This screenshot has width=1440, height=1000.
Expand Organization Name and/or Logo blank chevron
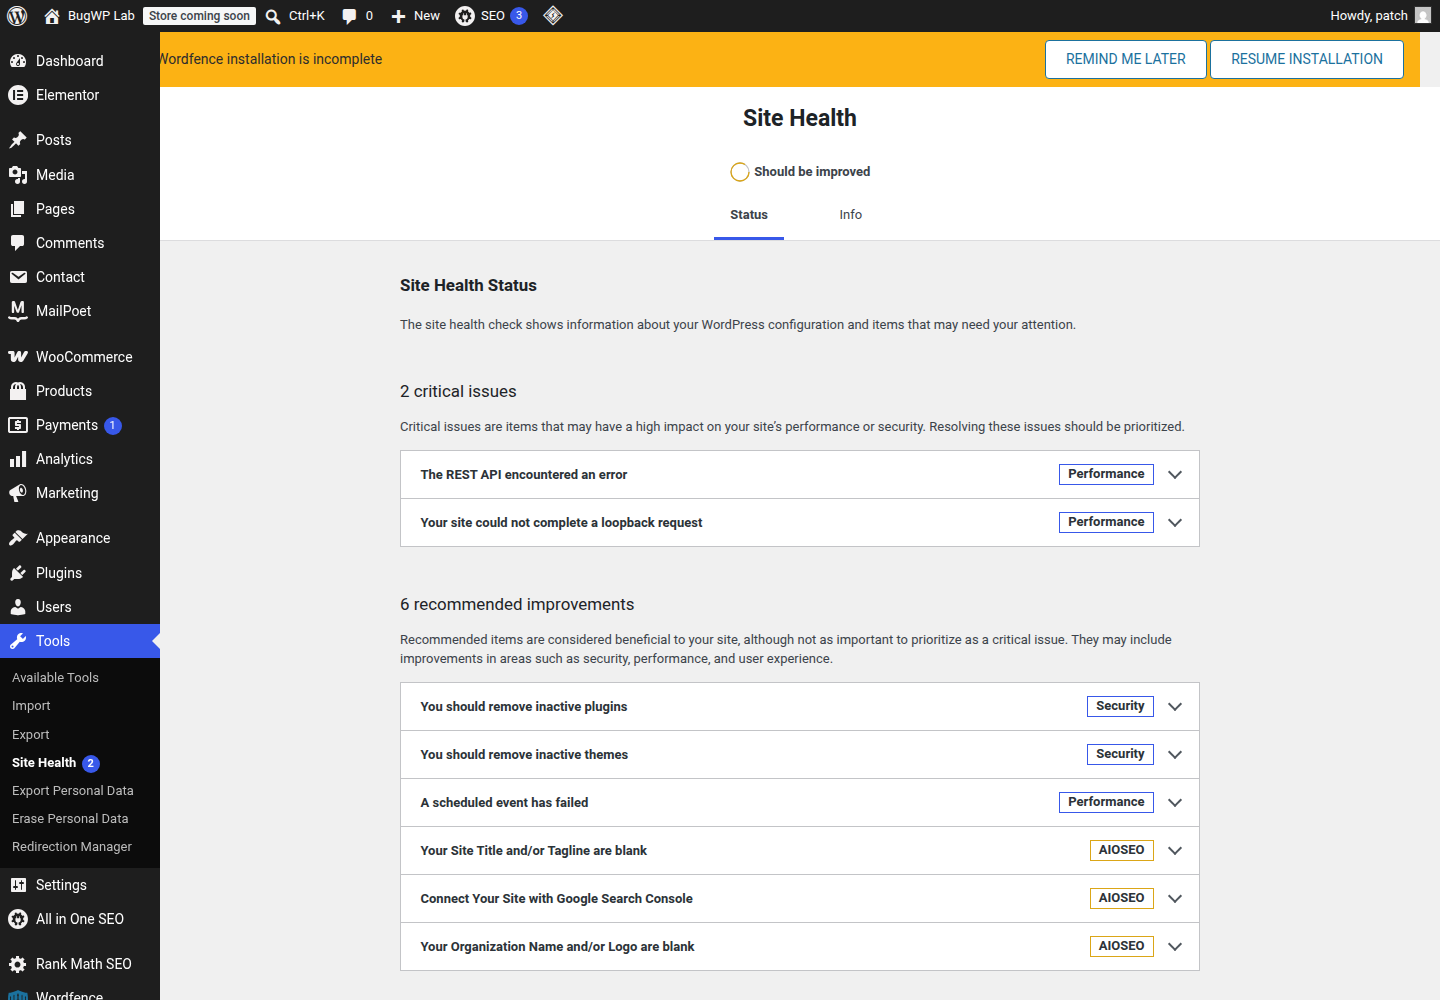coord(1175,947)
